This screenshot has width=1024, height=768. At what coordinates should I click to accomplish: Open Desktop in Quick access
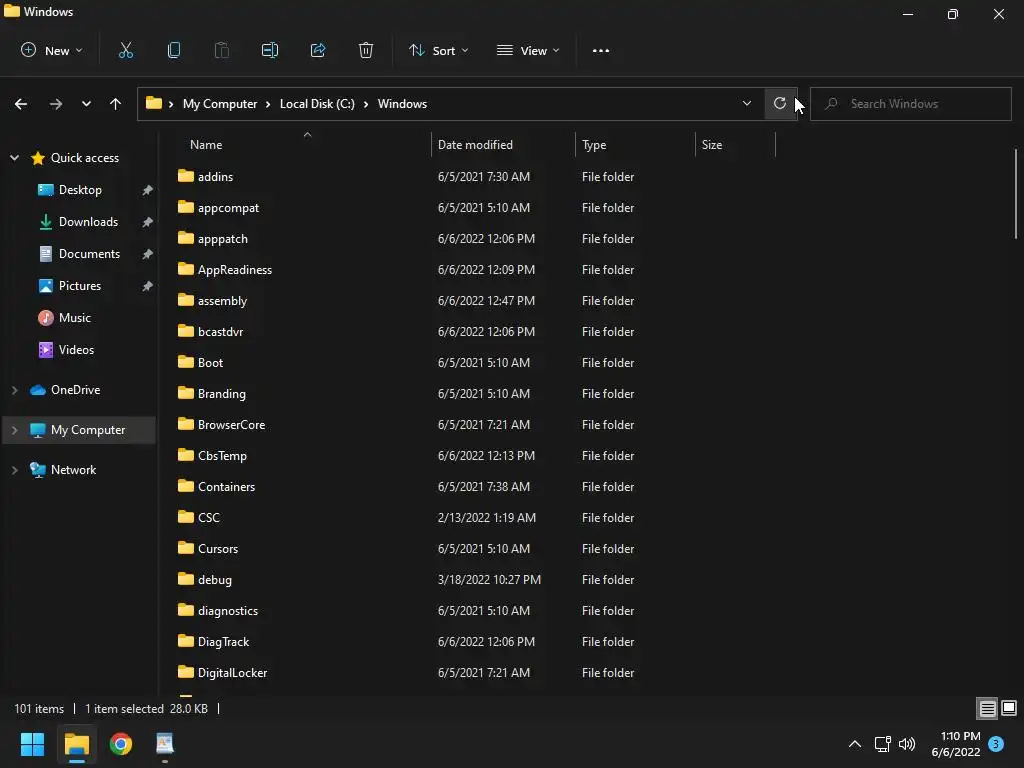(80, 190)
